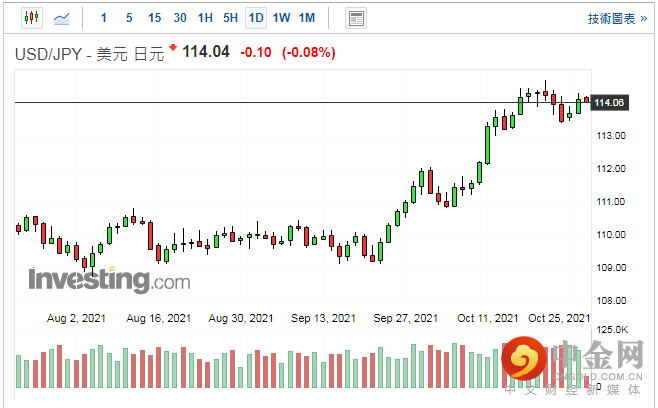
Task: Click the Sep 27, 2021 date marker
Action: coord(405,318)
